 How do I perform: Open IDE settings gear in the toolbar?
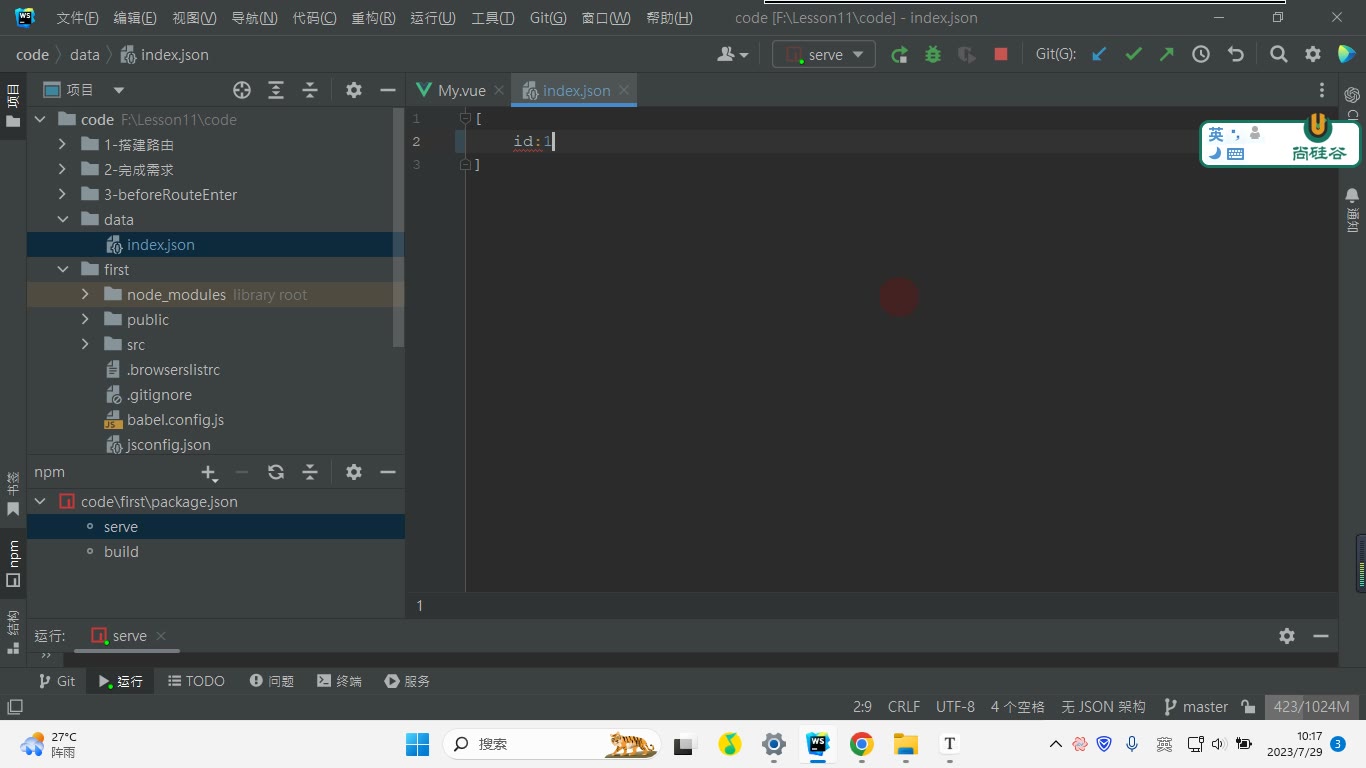coord(1313,55)
